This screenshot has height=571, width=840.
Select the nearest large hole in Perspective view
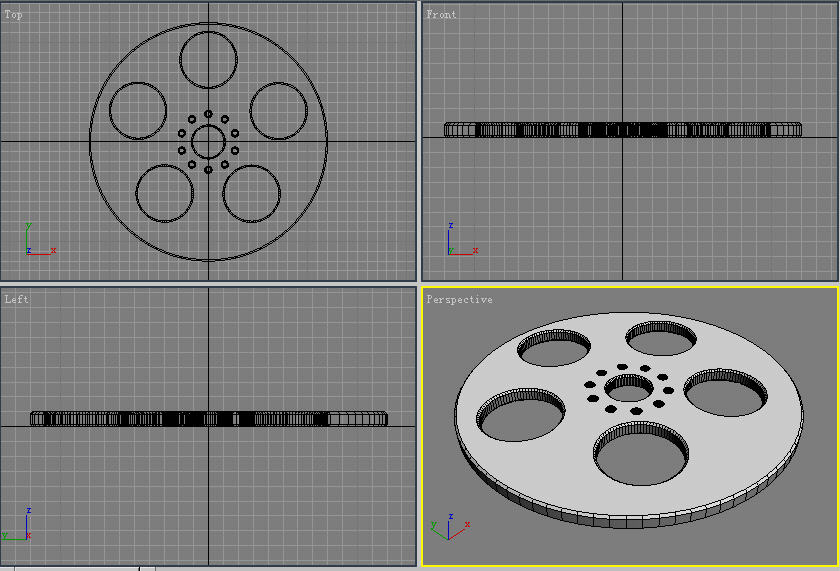tap(641, 456)
